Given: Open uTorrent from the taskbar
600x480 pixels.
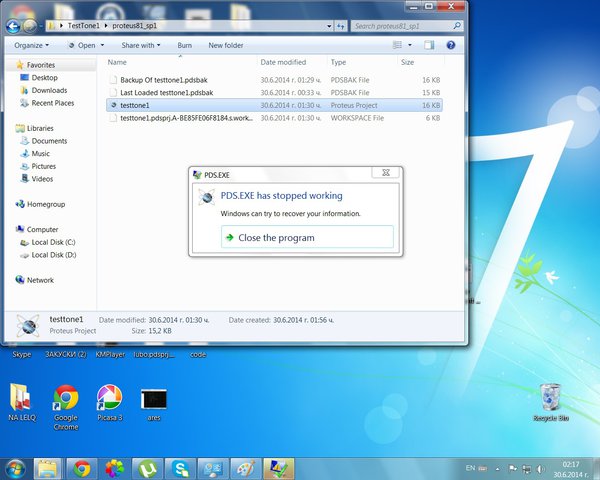Looking at the screenshot, I should (148, 469).
